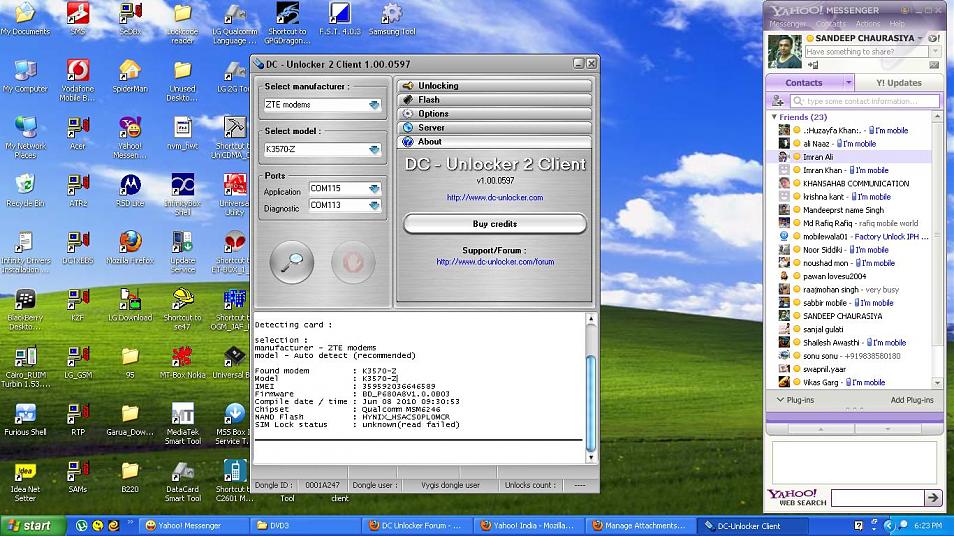Open the Actions menu in Yahoo Messenger

(867, 24)
